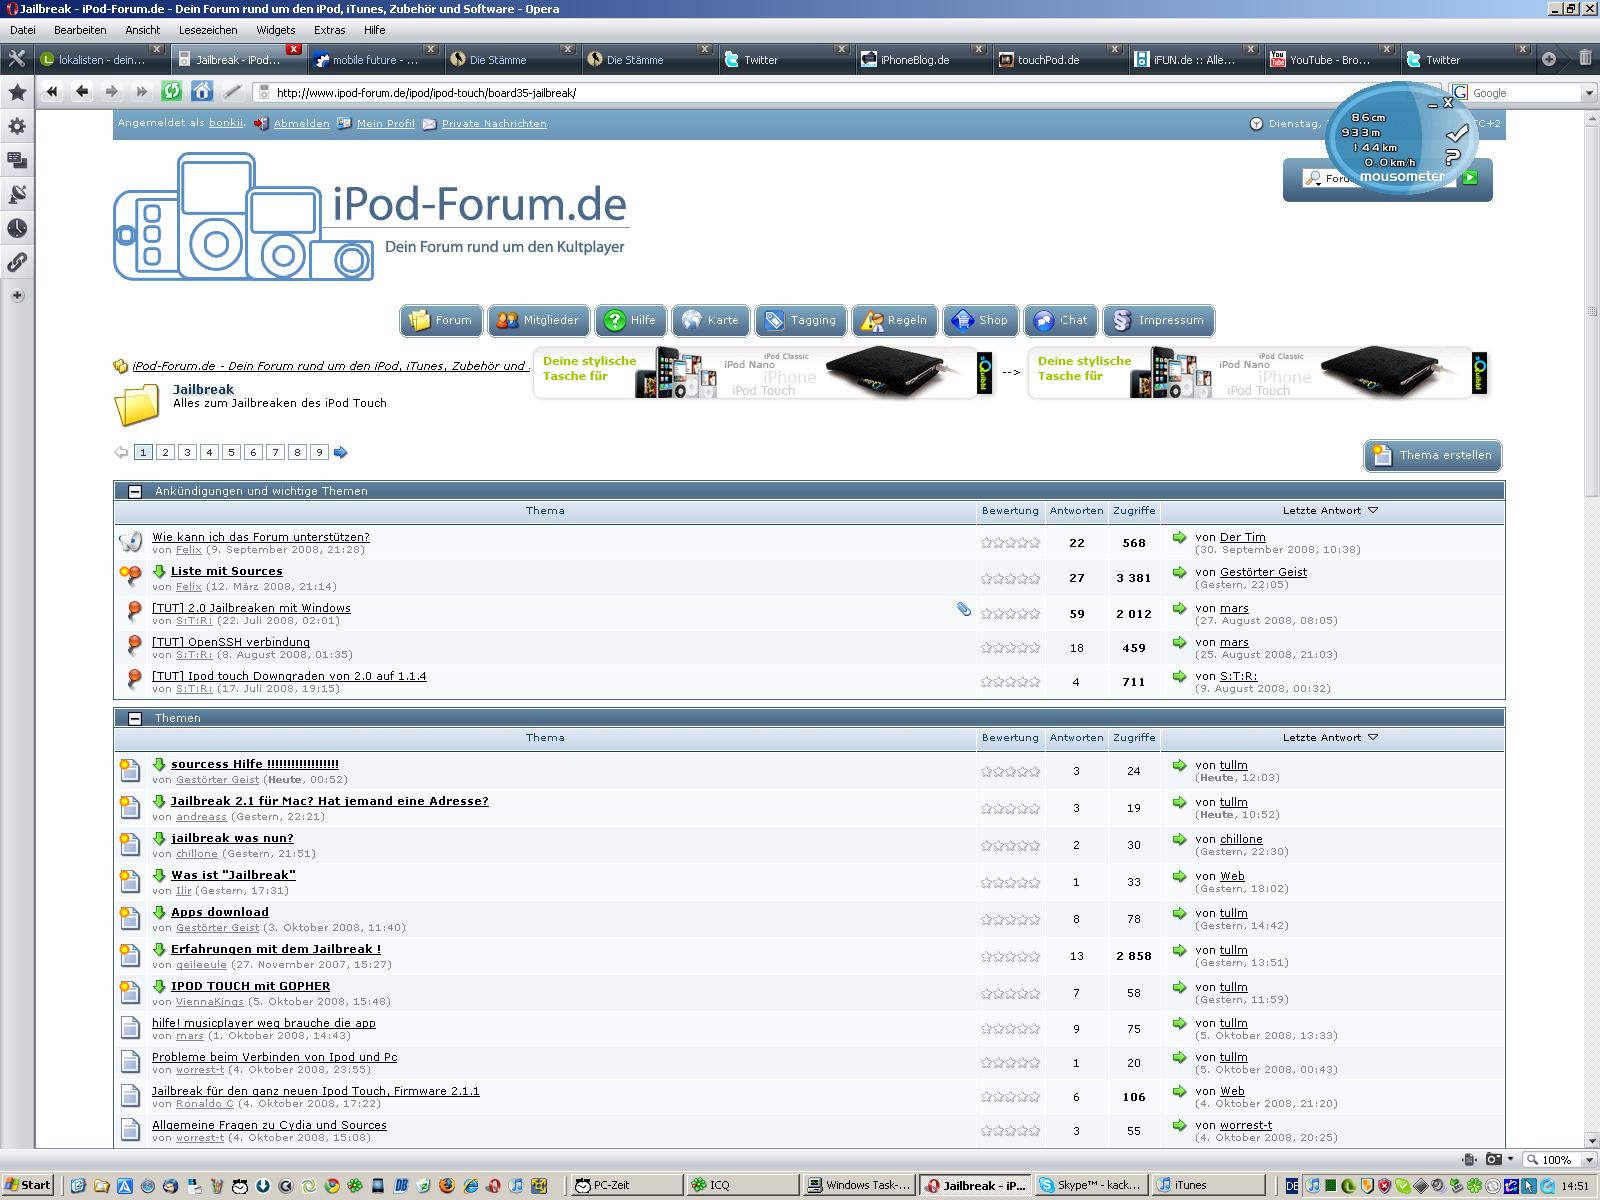Open the Mitglieder navigation button
This screenshot has height=1200, width=1600.
coord(539,320)
